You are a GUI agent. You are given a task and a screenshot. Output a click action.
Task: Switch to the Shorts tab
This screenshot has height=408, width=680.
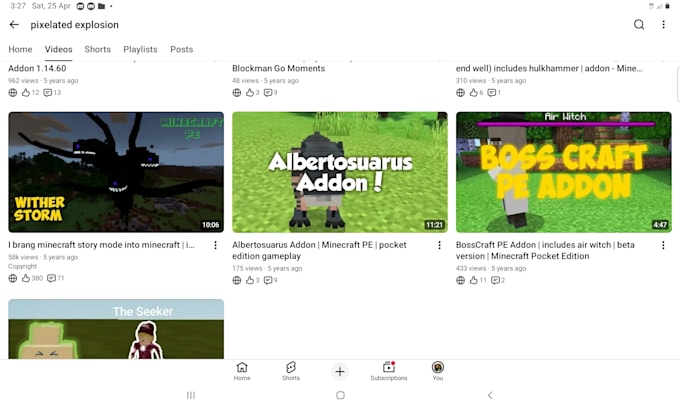coord(98,49)
